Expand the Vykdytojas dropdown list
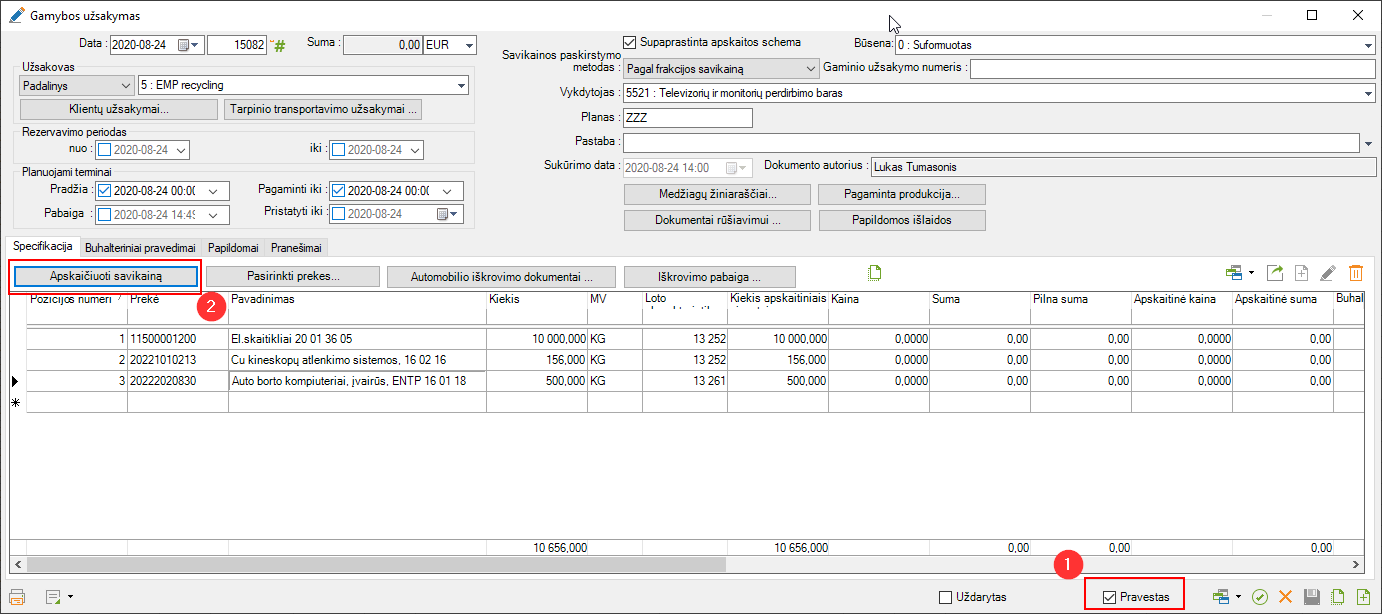The image size is (1382, 614). coord(1367,93)
